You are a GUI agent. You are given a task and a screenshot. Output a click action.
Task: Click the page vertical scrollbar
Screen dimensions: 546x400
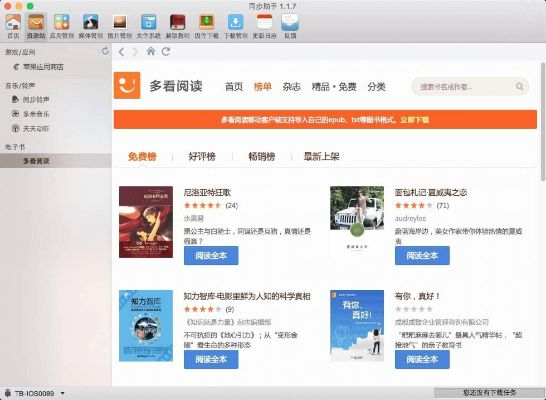pyautogui.click(x=543, y=122)
